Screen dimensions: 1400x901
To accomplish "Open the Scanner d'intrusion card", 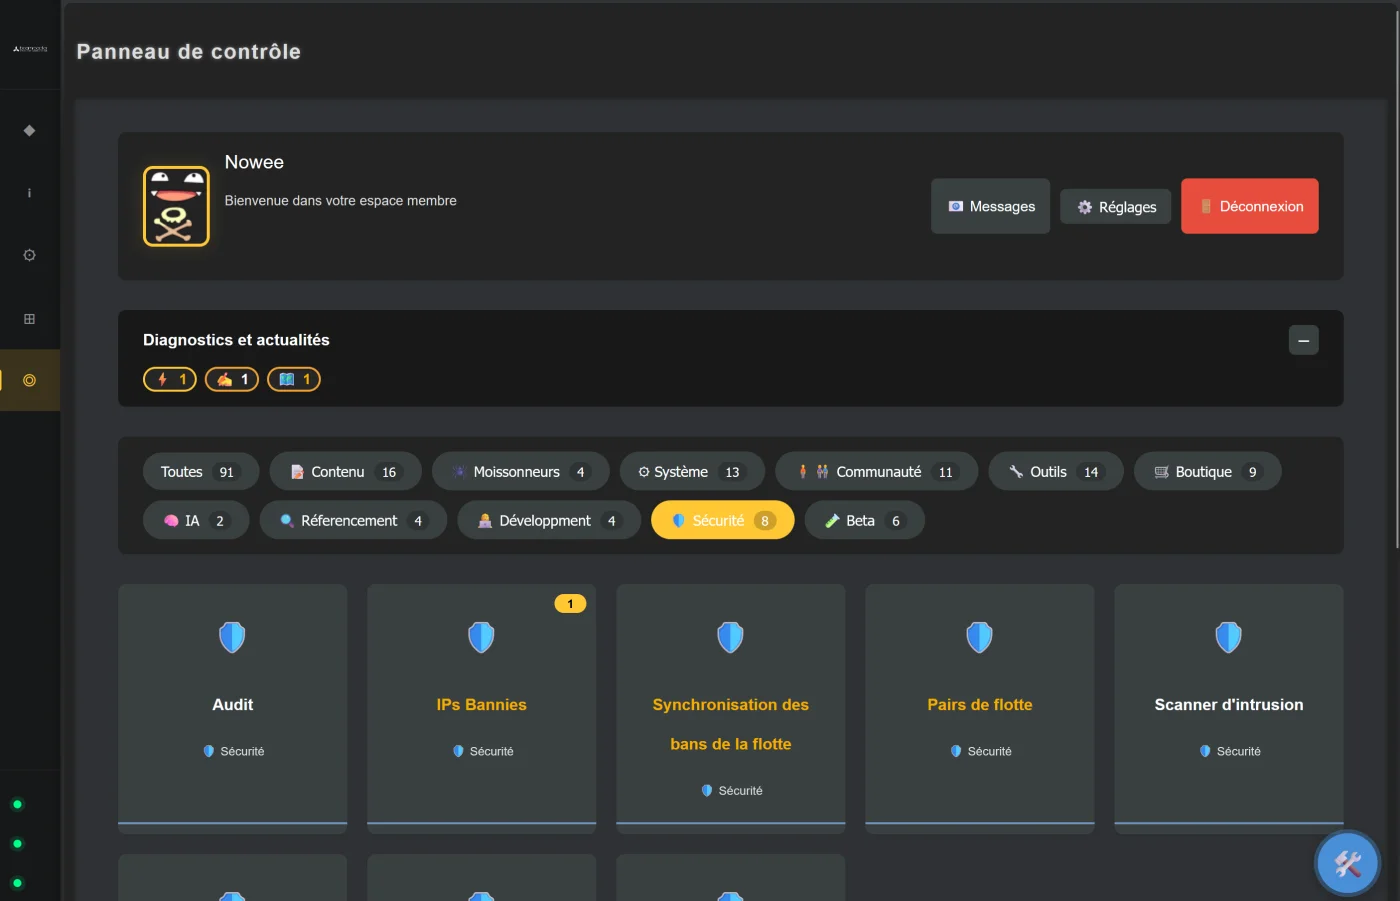I will pyautogui.click(x=1229, y=709).
